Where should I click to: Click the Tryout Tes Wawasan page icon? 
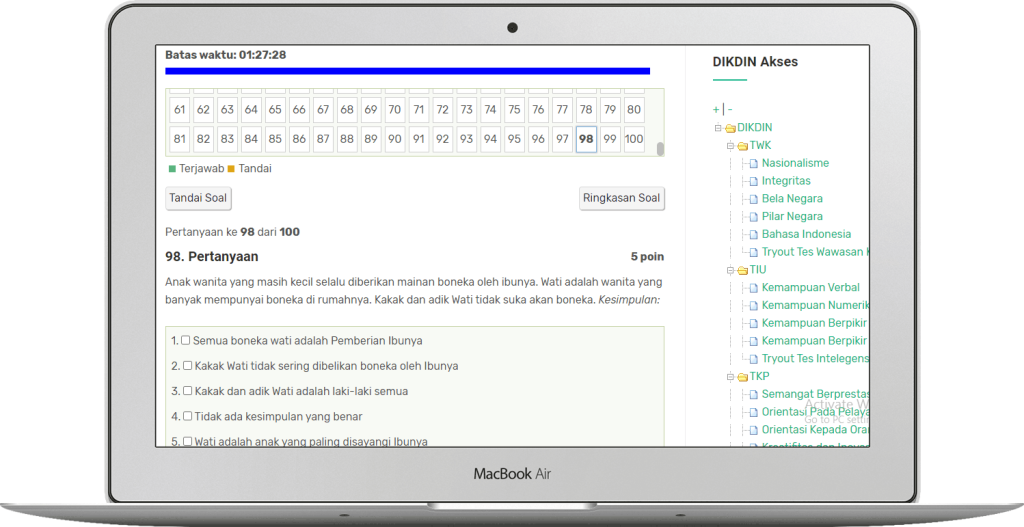pos(754,252)
